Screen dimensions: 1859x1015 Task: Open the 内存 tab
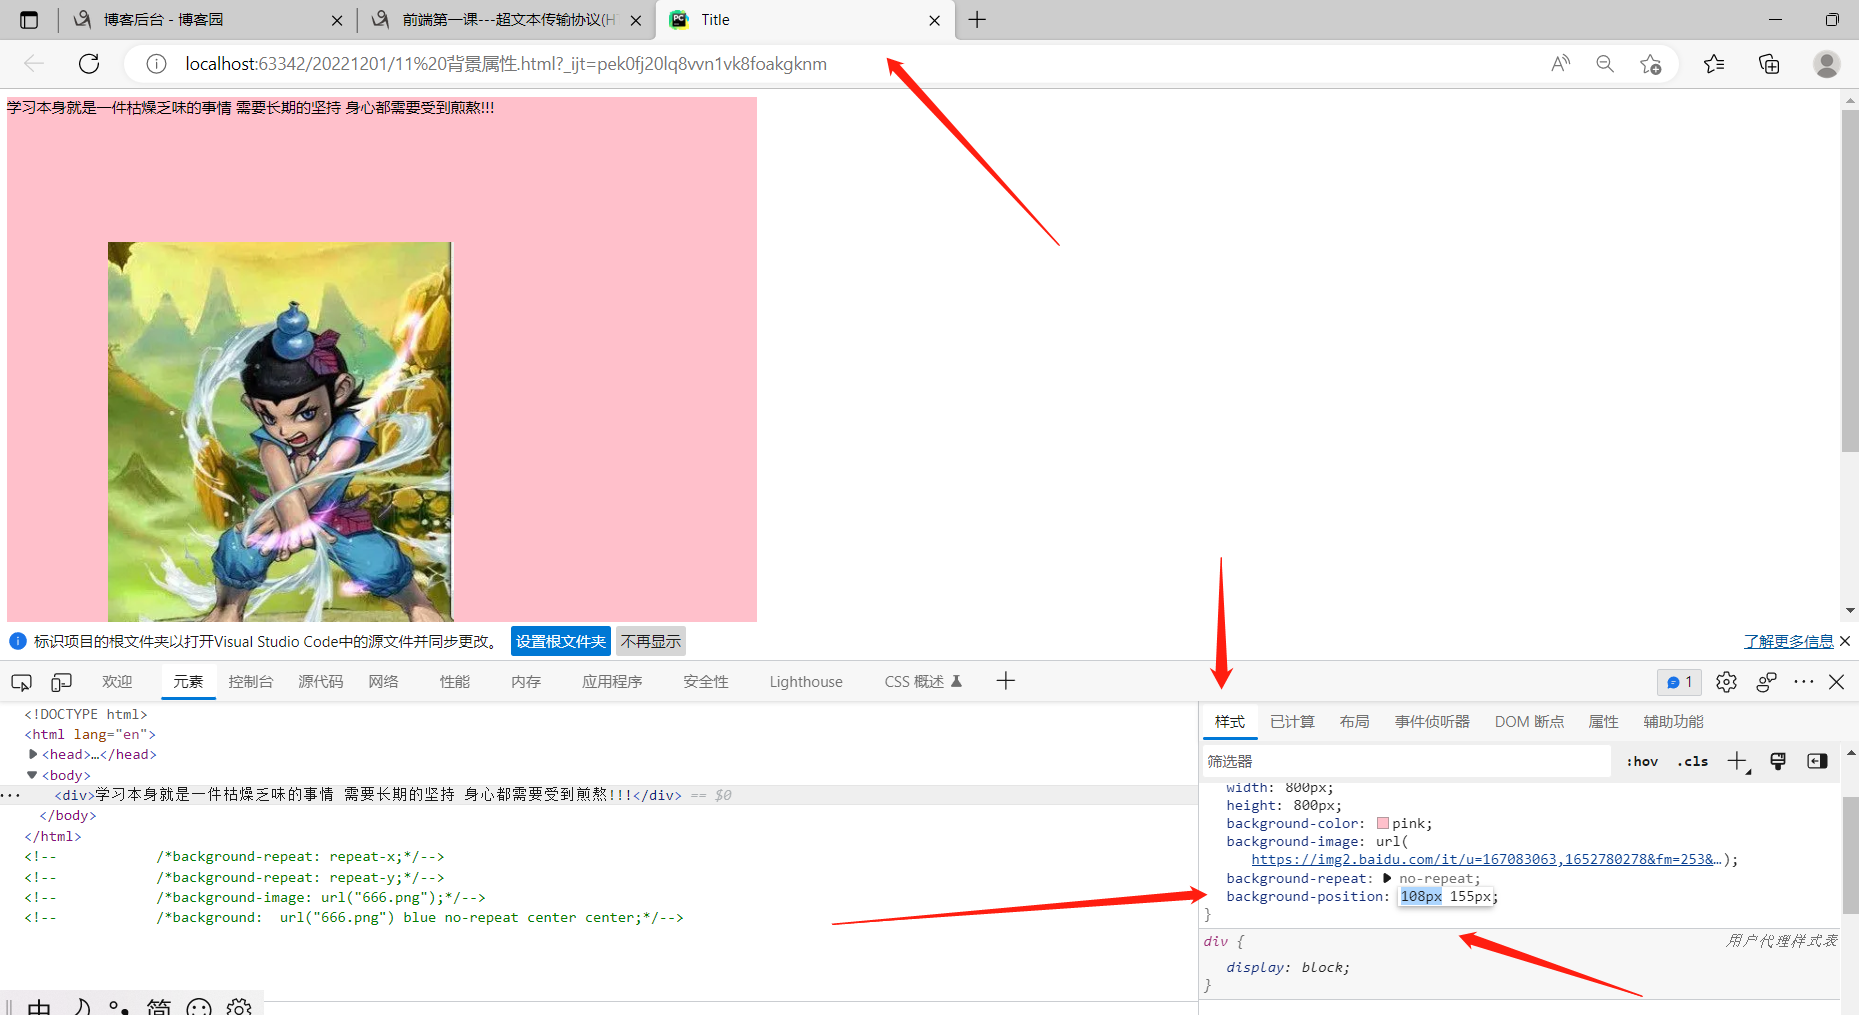click(x=526, y=682)
